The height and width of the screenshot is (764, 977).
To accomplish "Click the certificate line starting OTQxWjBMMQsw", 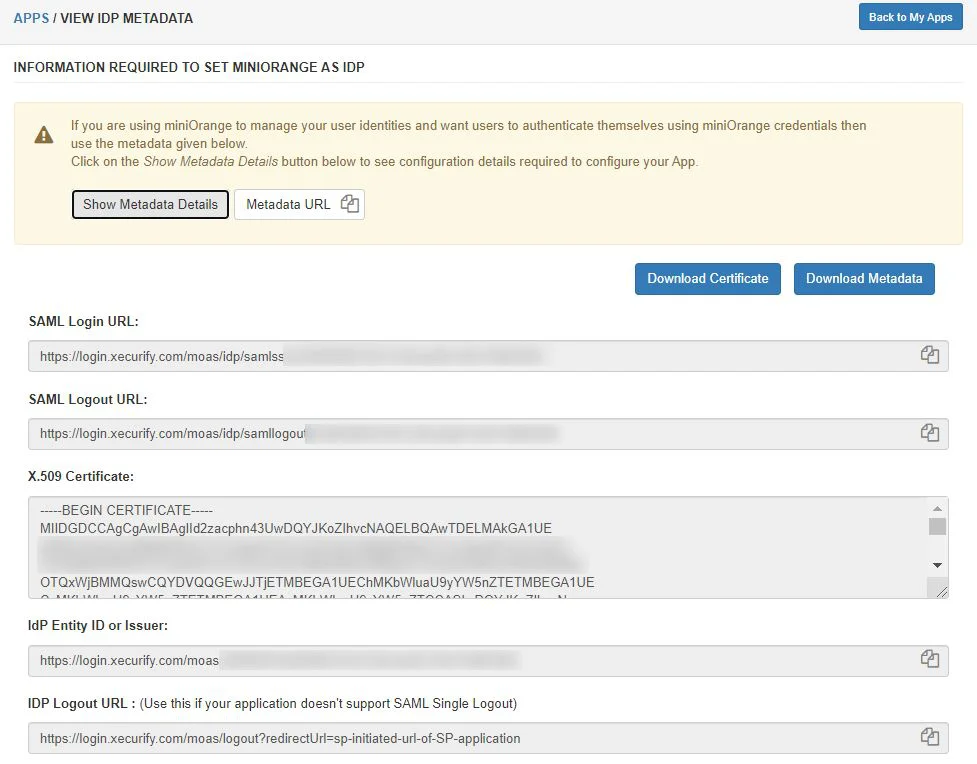I will pyautogui.click(x=317, y=583).
